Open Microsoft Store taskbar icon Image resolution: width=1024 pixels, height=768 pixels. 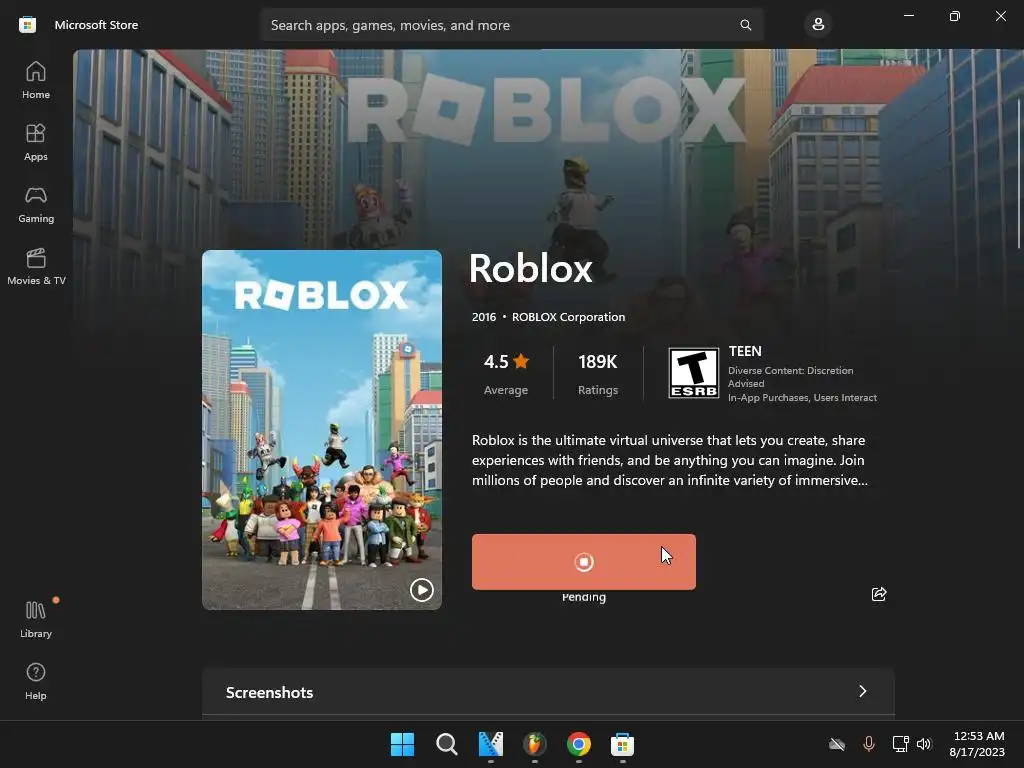pos(622,744)
